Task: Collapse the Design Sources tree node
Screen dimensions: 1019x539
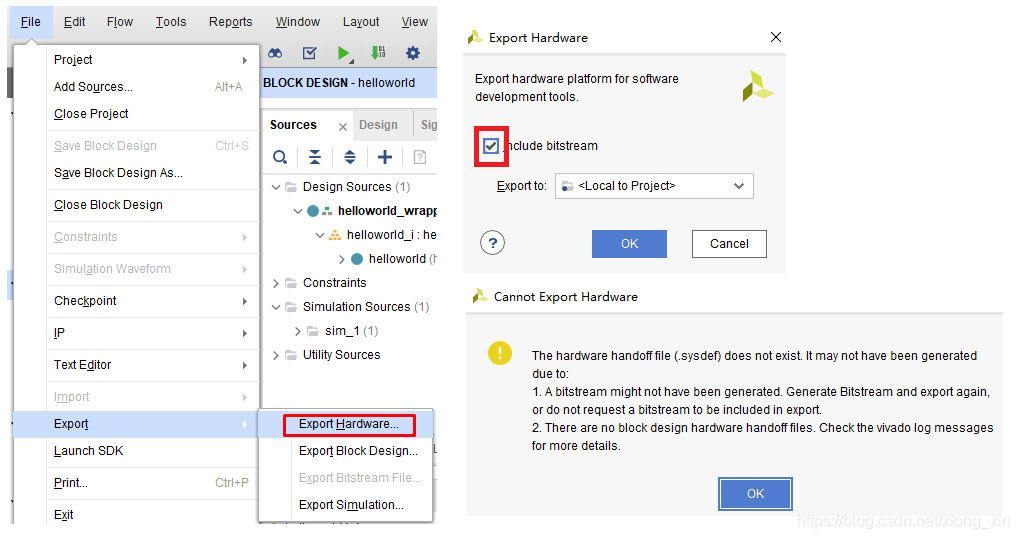Action: [x=276, y=187]
